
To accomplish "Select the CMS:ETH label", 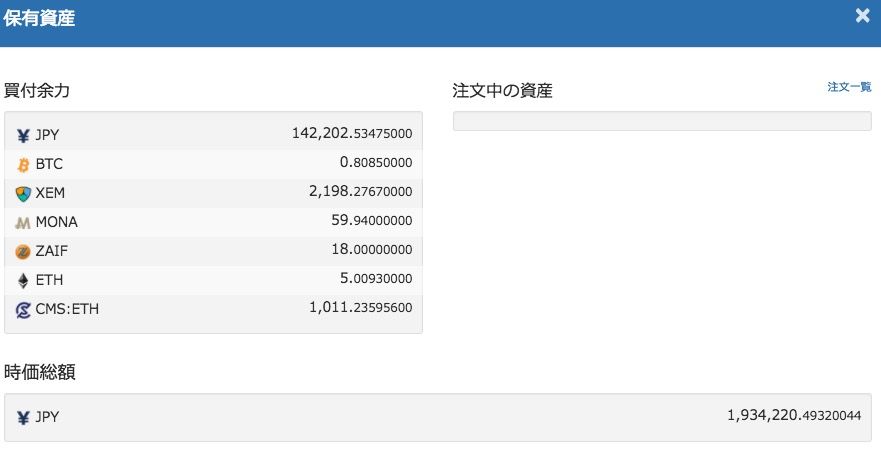I will pos(67,309).
